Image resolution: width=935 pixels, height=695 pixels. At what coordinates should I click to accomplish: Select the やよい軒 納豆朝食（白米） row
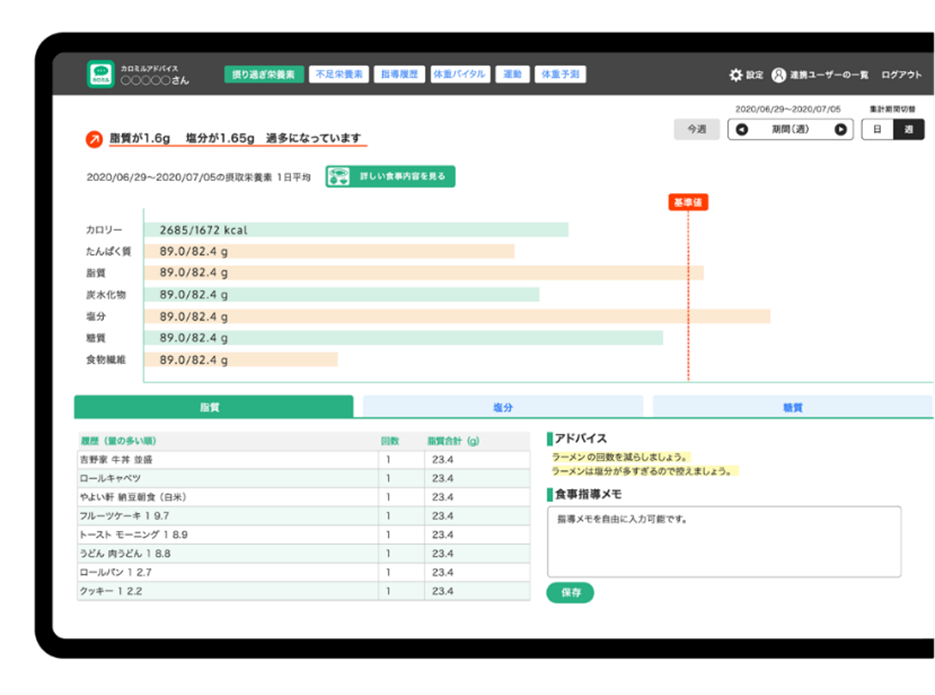coord(304,497)
